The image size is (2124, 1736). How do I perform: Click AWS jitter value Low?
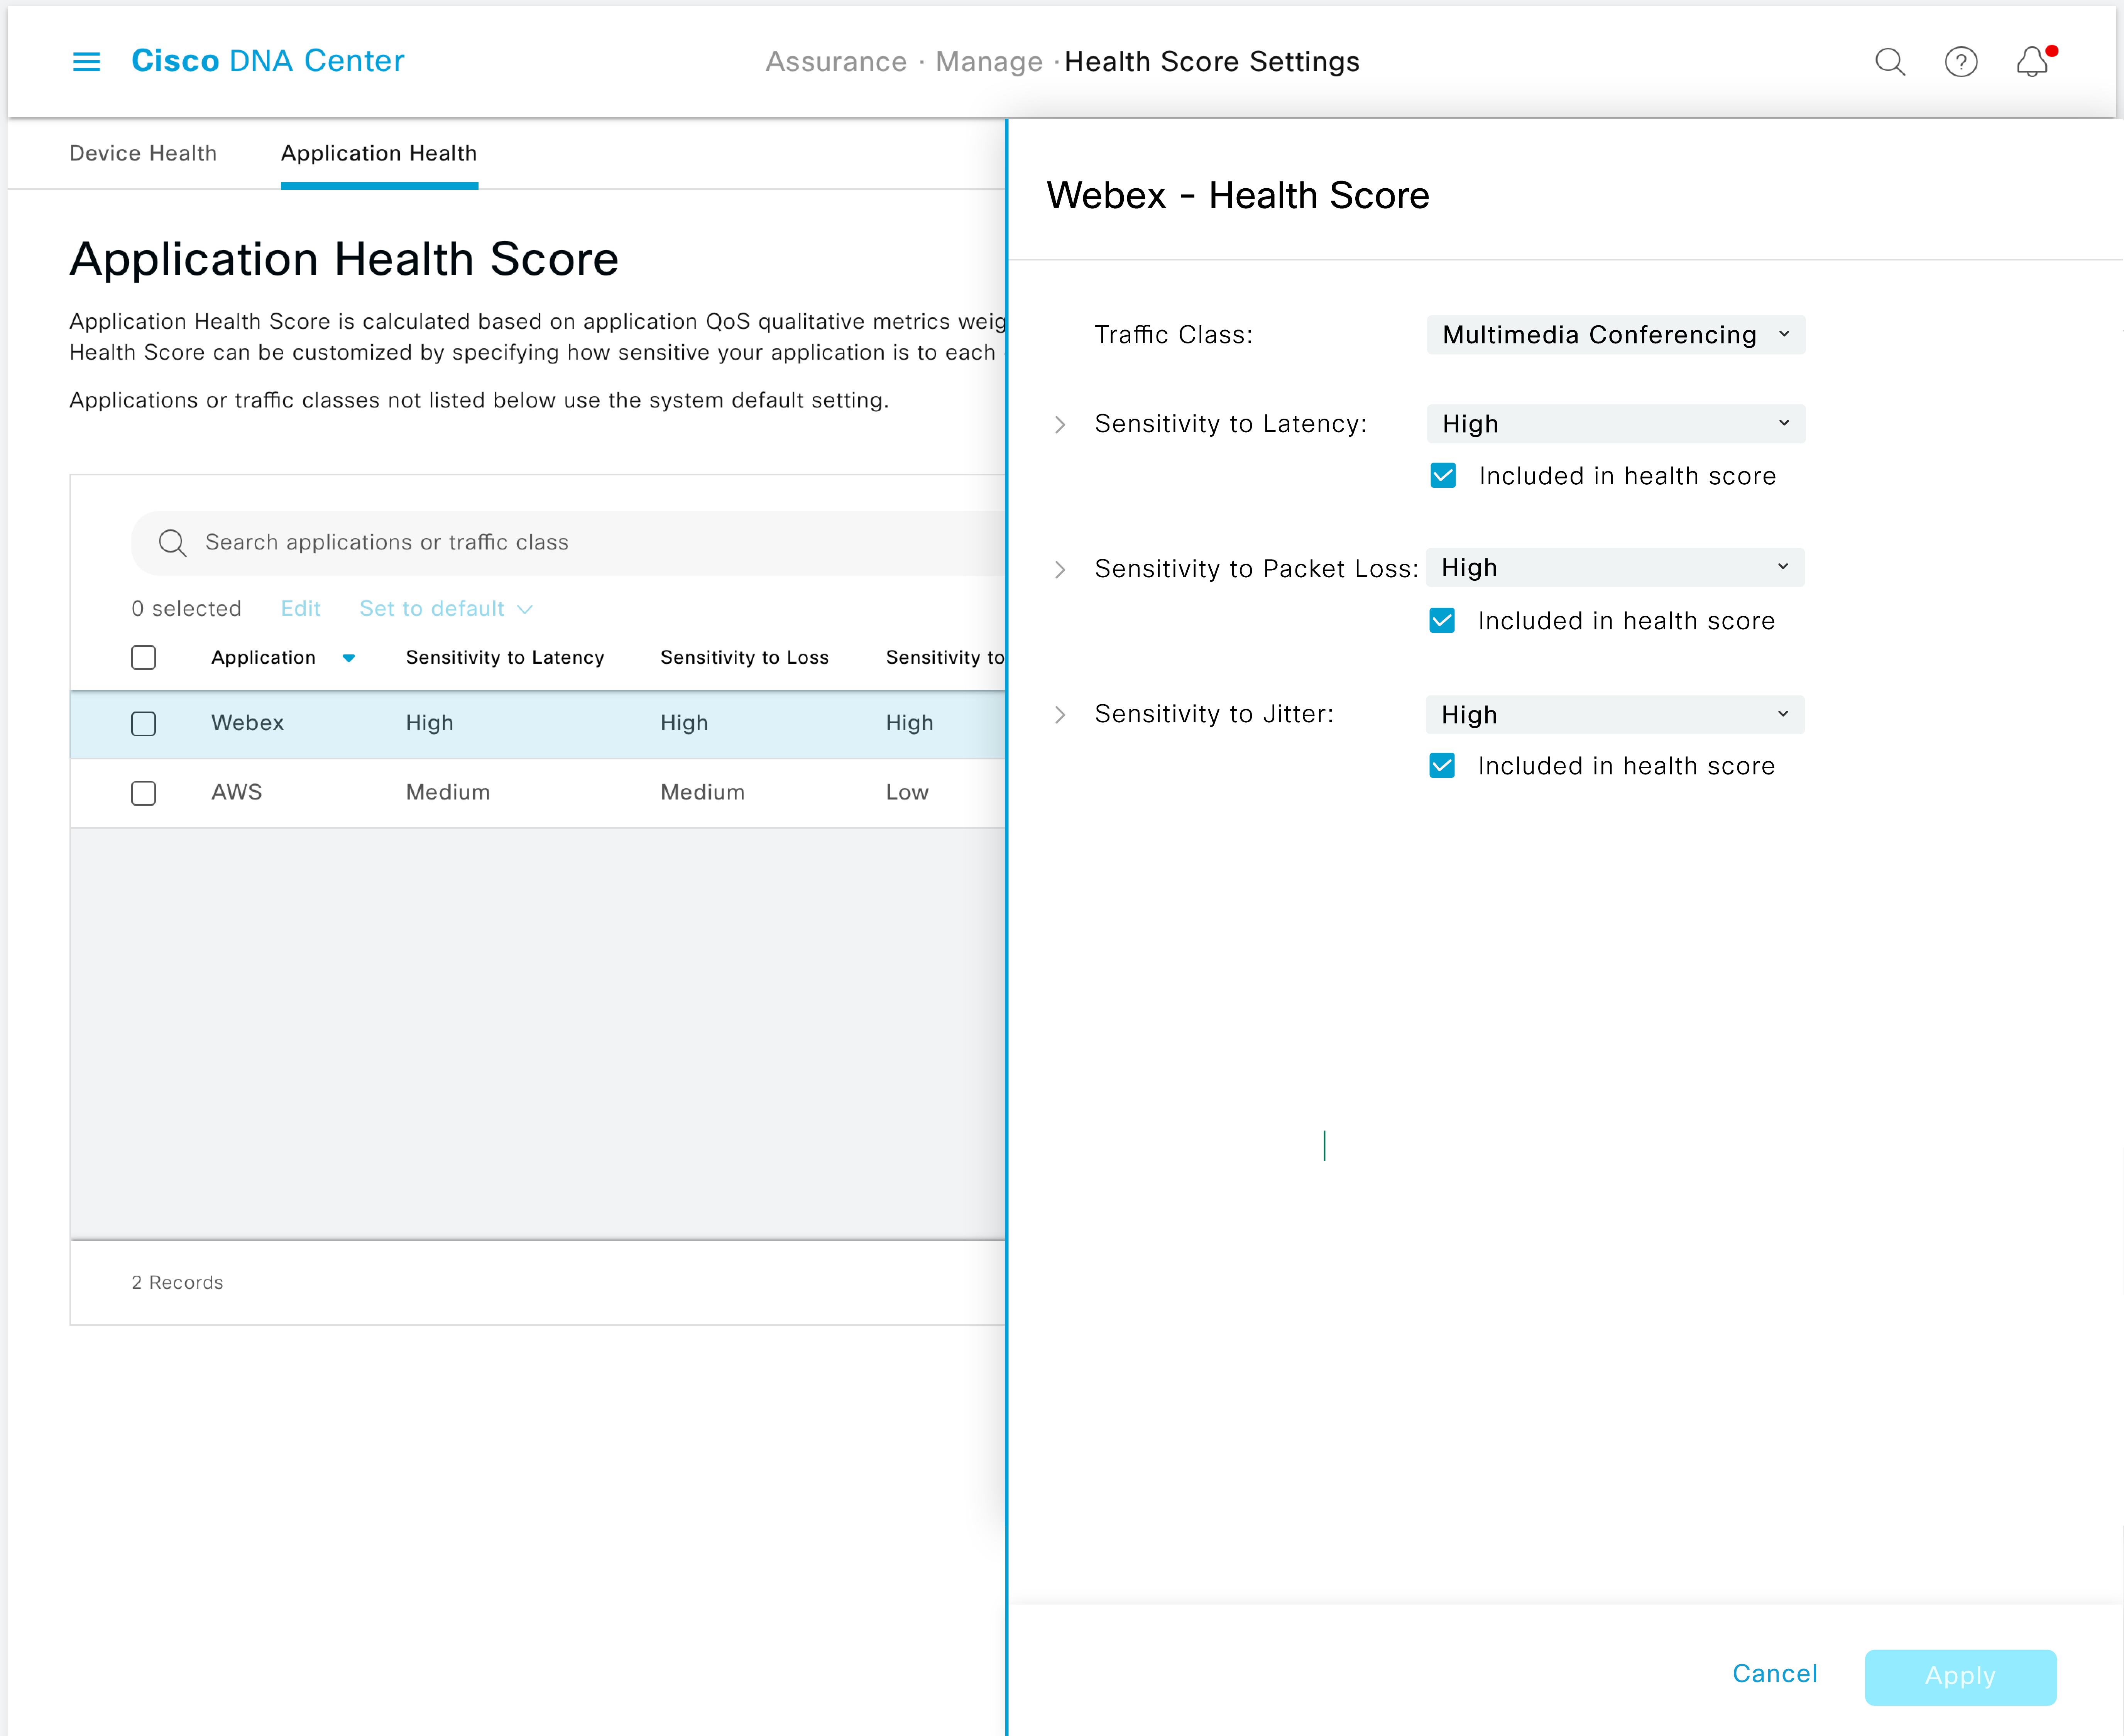907,792
